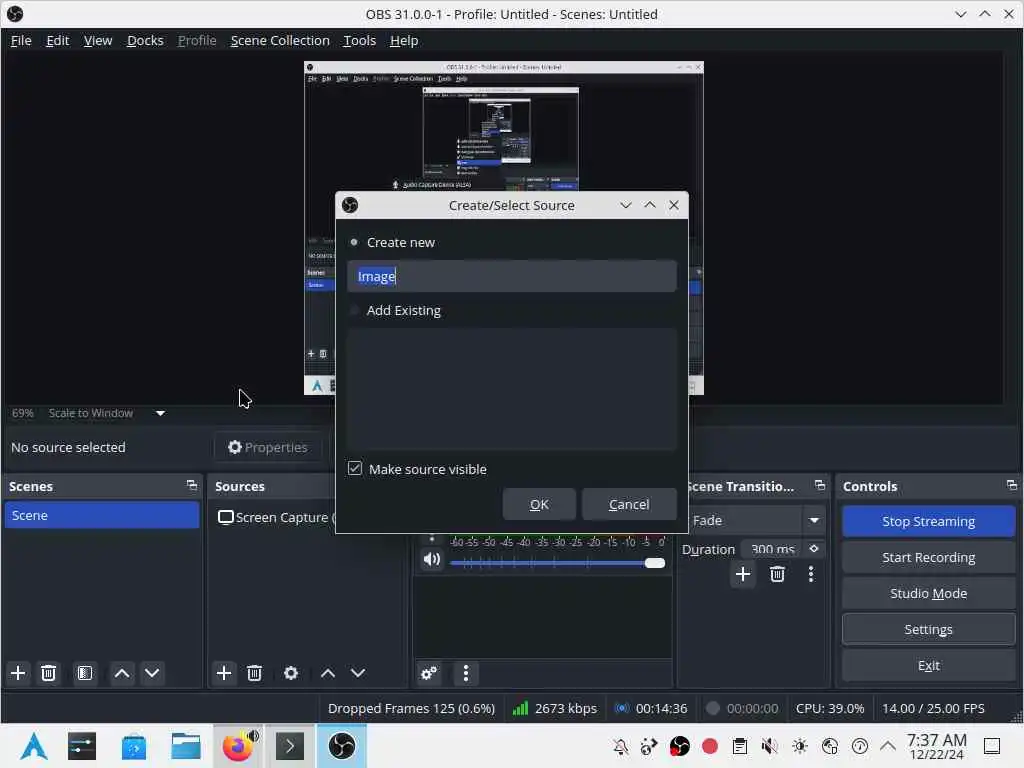
Task: Click the show desktop tray icon
Action: click(991, 746)
